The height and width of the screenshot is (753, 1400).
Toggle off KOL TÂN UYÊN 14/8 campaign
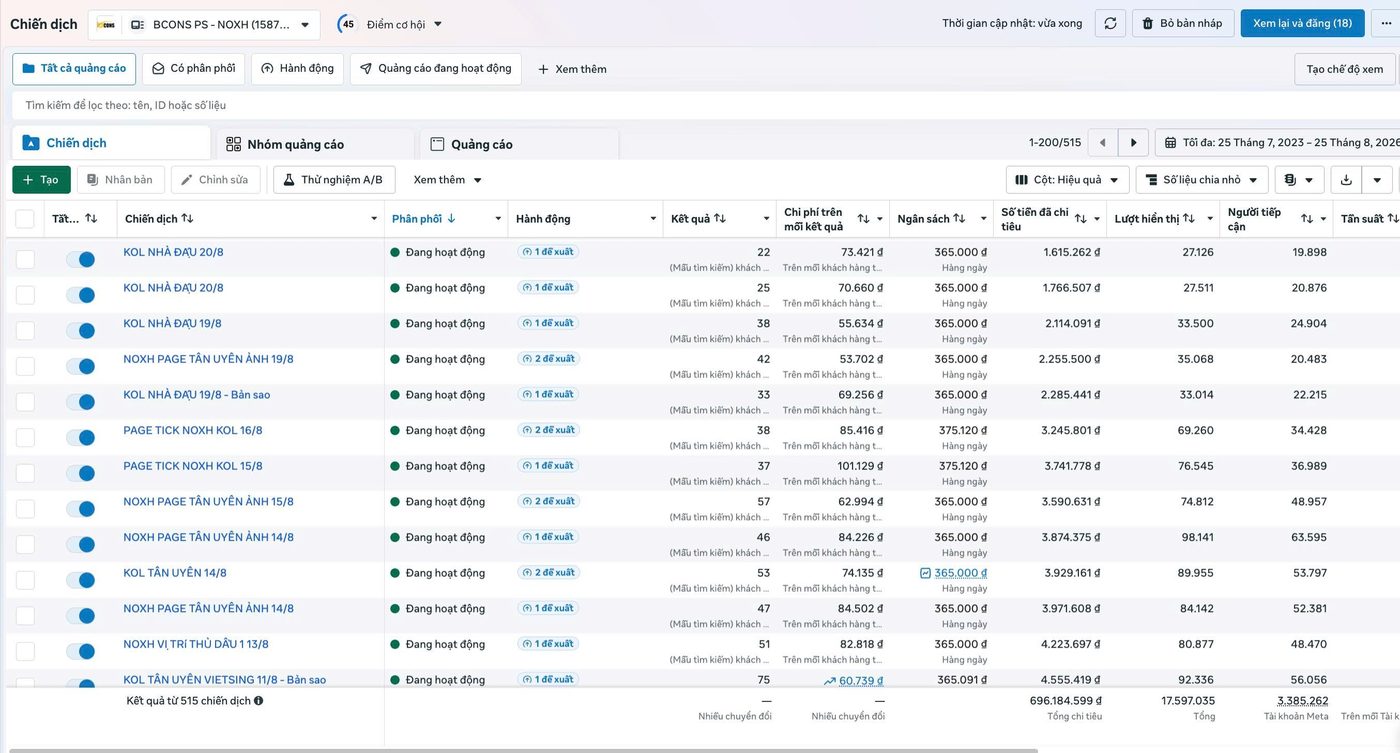(80, 580)
